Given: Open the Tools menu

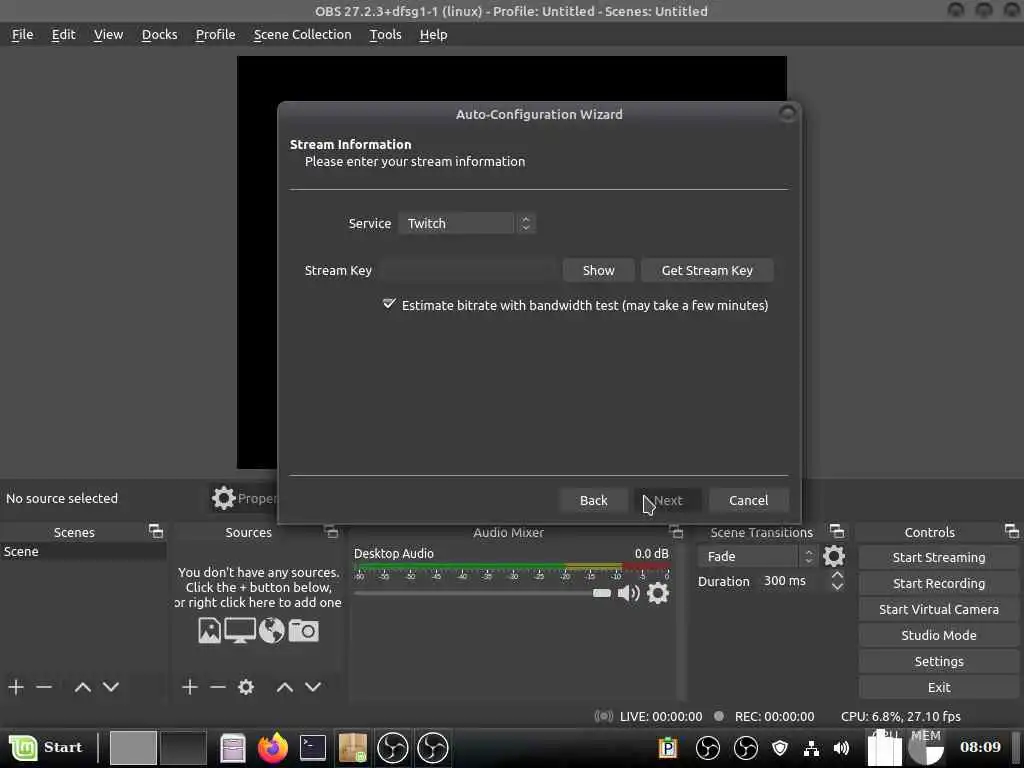Looking at the screenshot, I should click(x=385, y=35).
